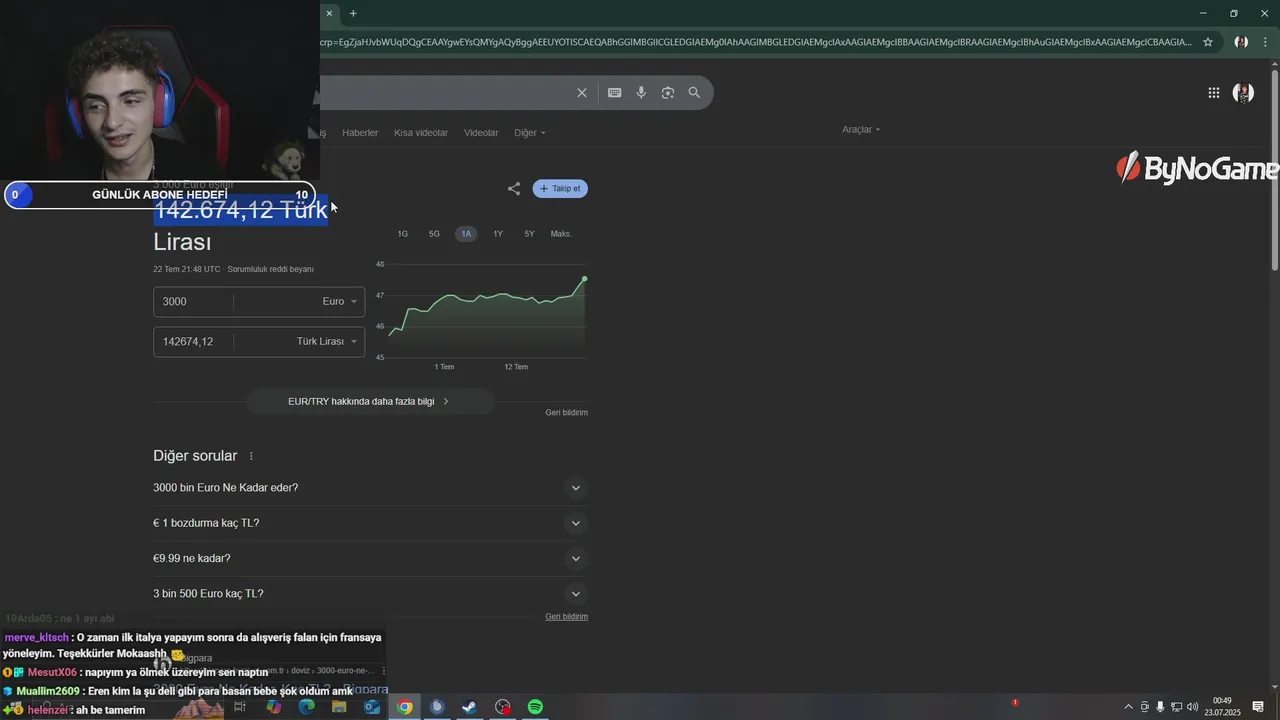Open the taskbar clock showing 00:49

coord(1222,707)
